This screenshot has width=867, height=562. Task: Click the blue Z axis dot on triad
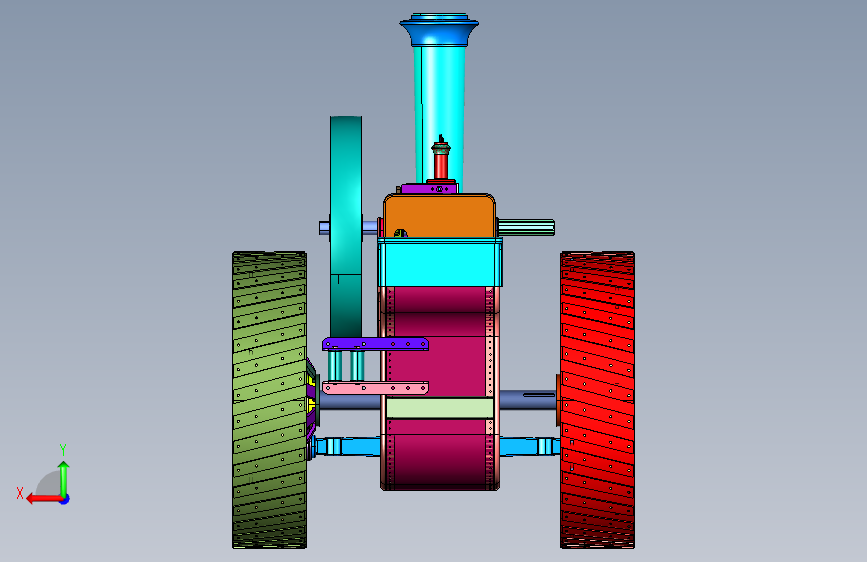click(65, 499)
